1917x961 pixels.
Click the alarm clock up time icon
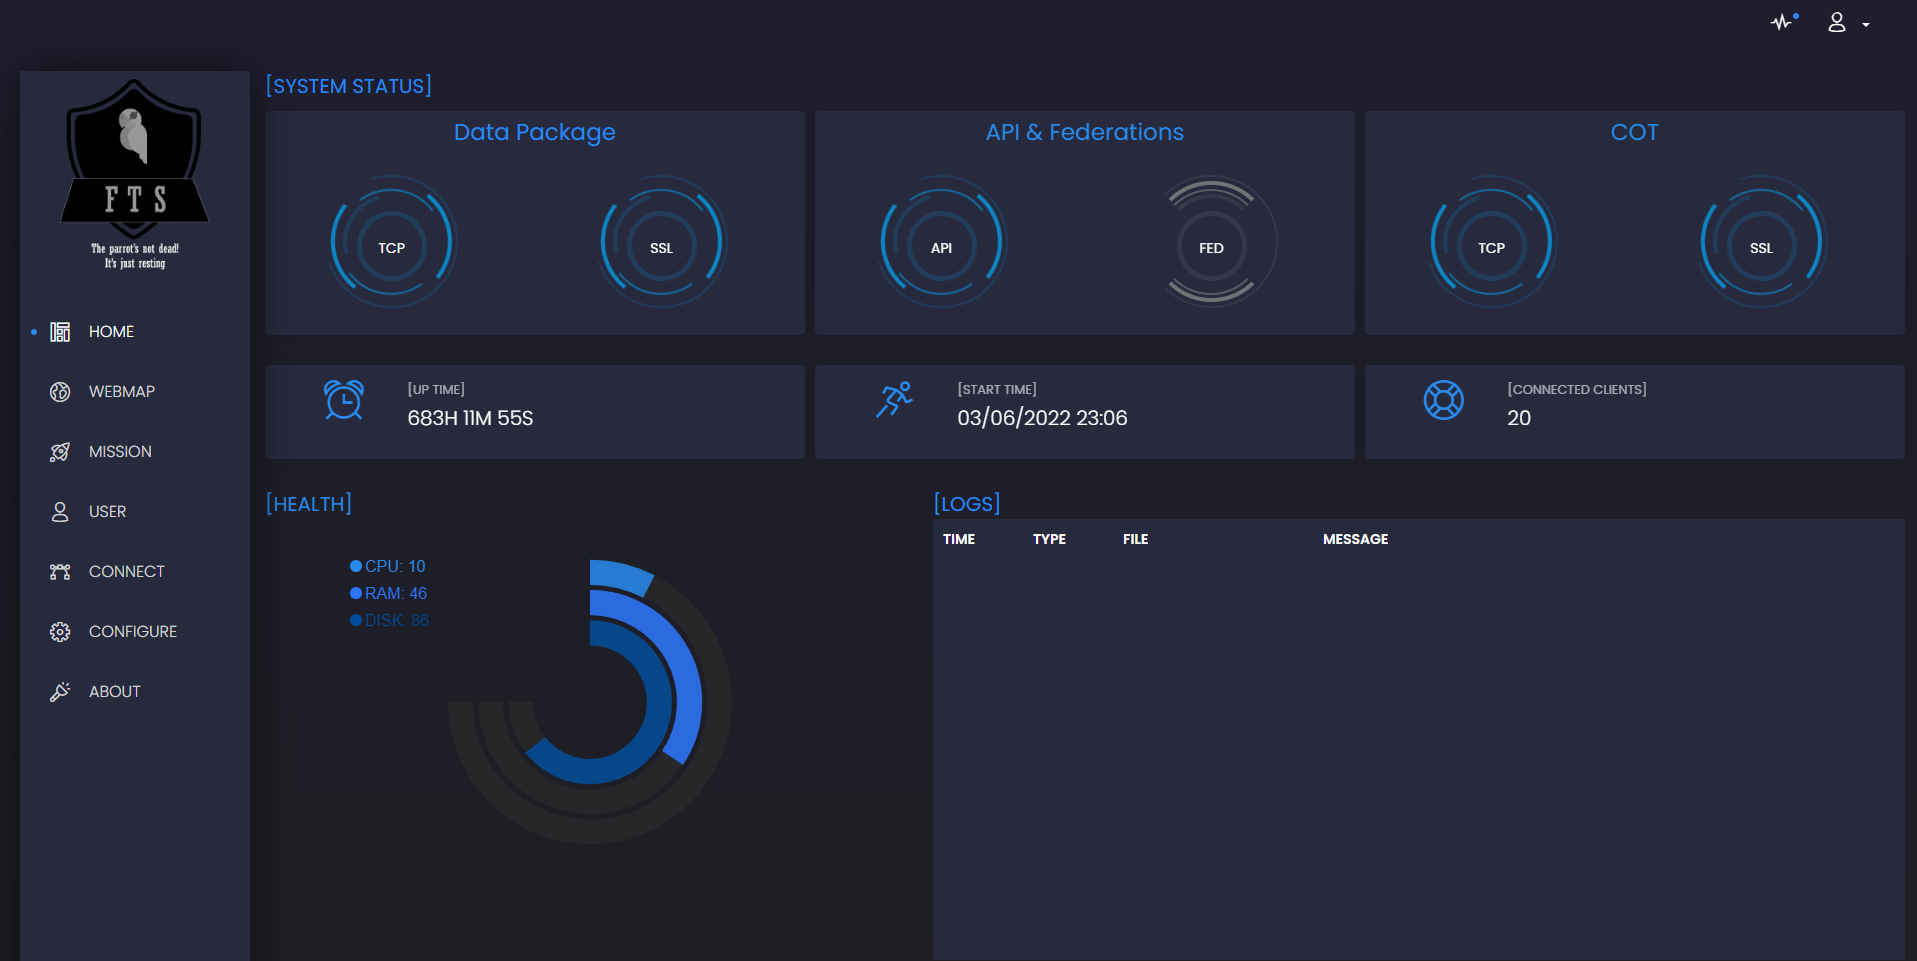tap(344, 400)
